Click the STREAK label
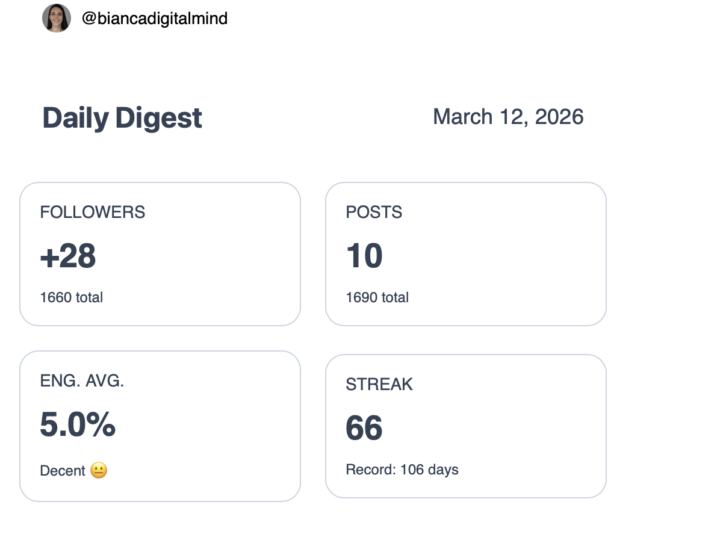Screen dimensions: 720x537 [x=379, y=384]
